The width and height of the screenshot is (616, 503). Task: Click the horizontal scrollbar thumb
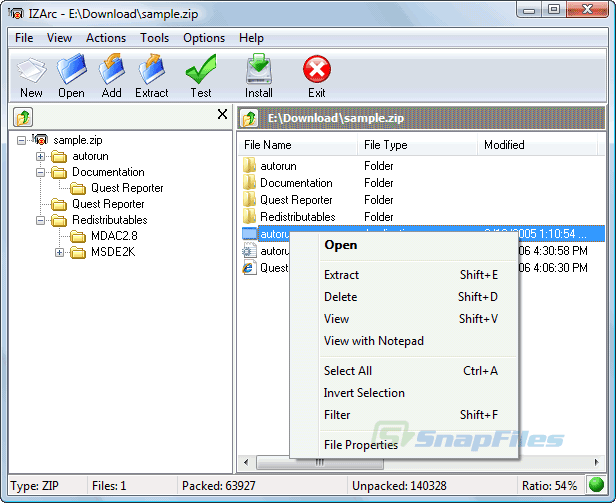(320, 463)
